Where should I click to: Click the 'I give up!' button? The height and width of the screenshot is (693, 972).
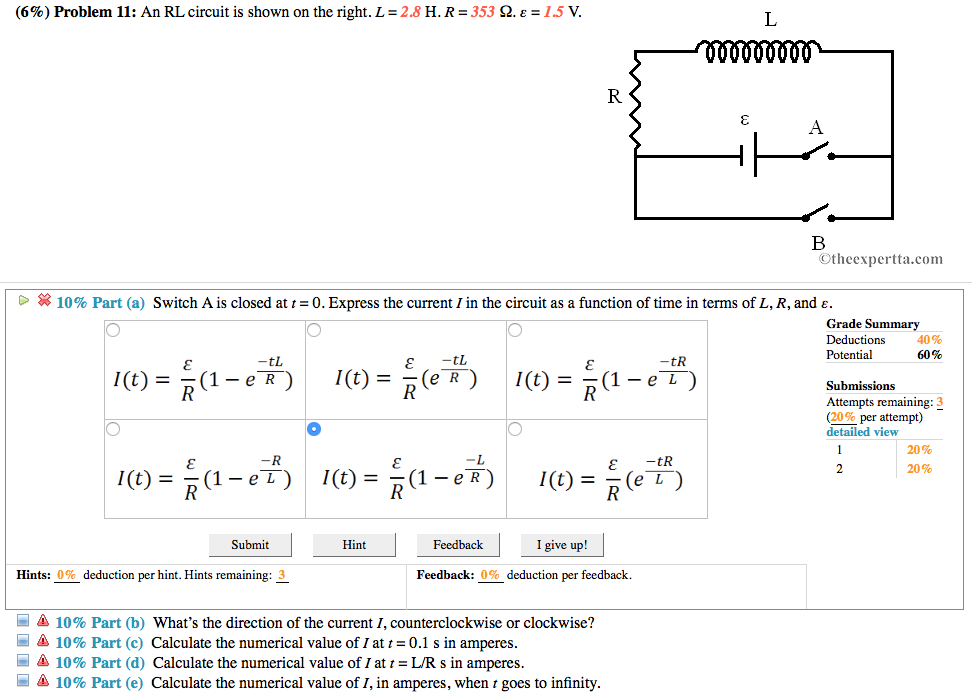pos(562,545)
